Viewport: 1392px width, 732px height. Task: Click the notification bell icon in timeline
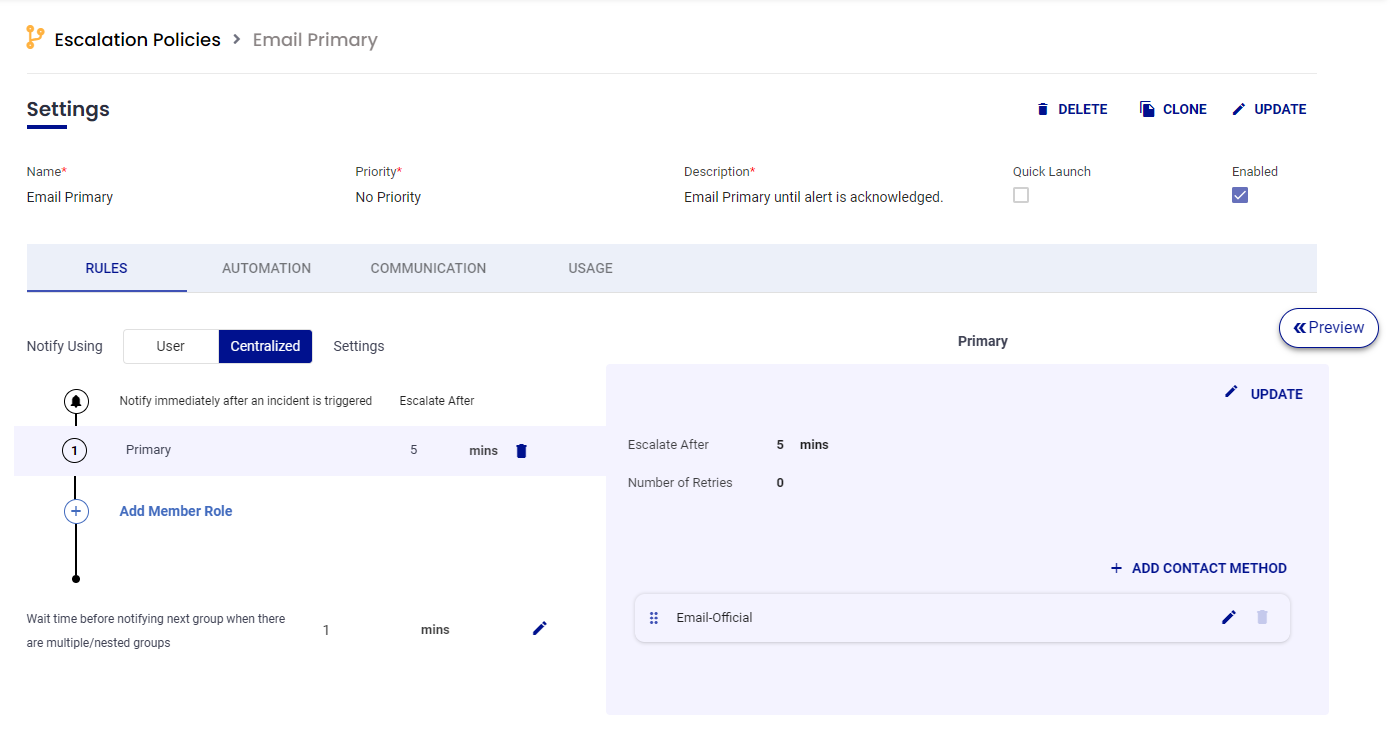(x=76, y=401)
